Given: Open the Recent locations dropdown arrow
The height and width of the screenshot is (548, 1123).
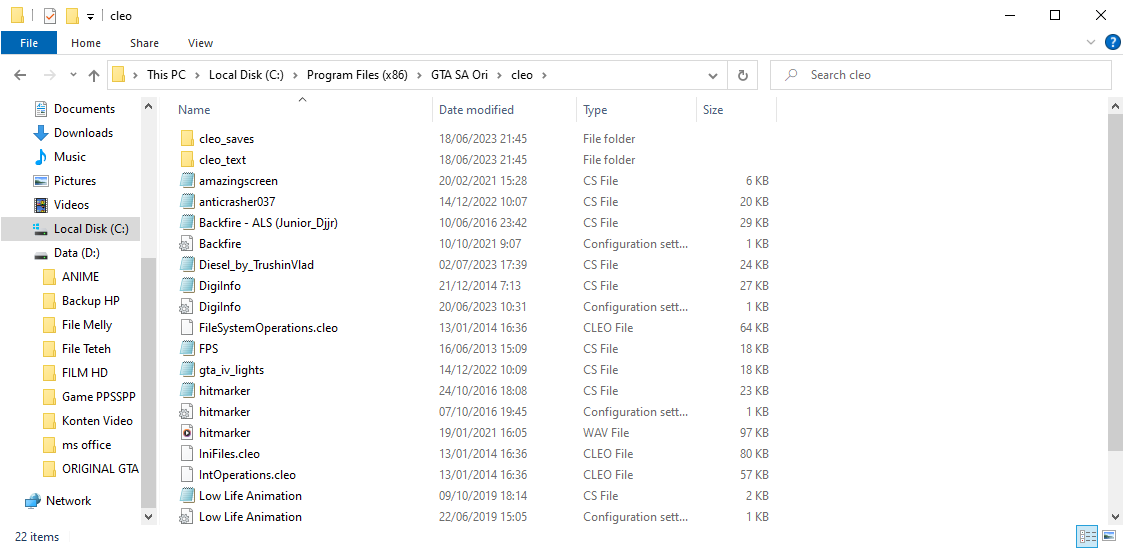Looking at the screenshot, I should coord(74,74).
